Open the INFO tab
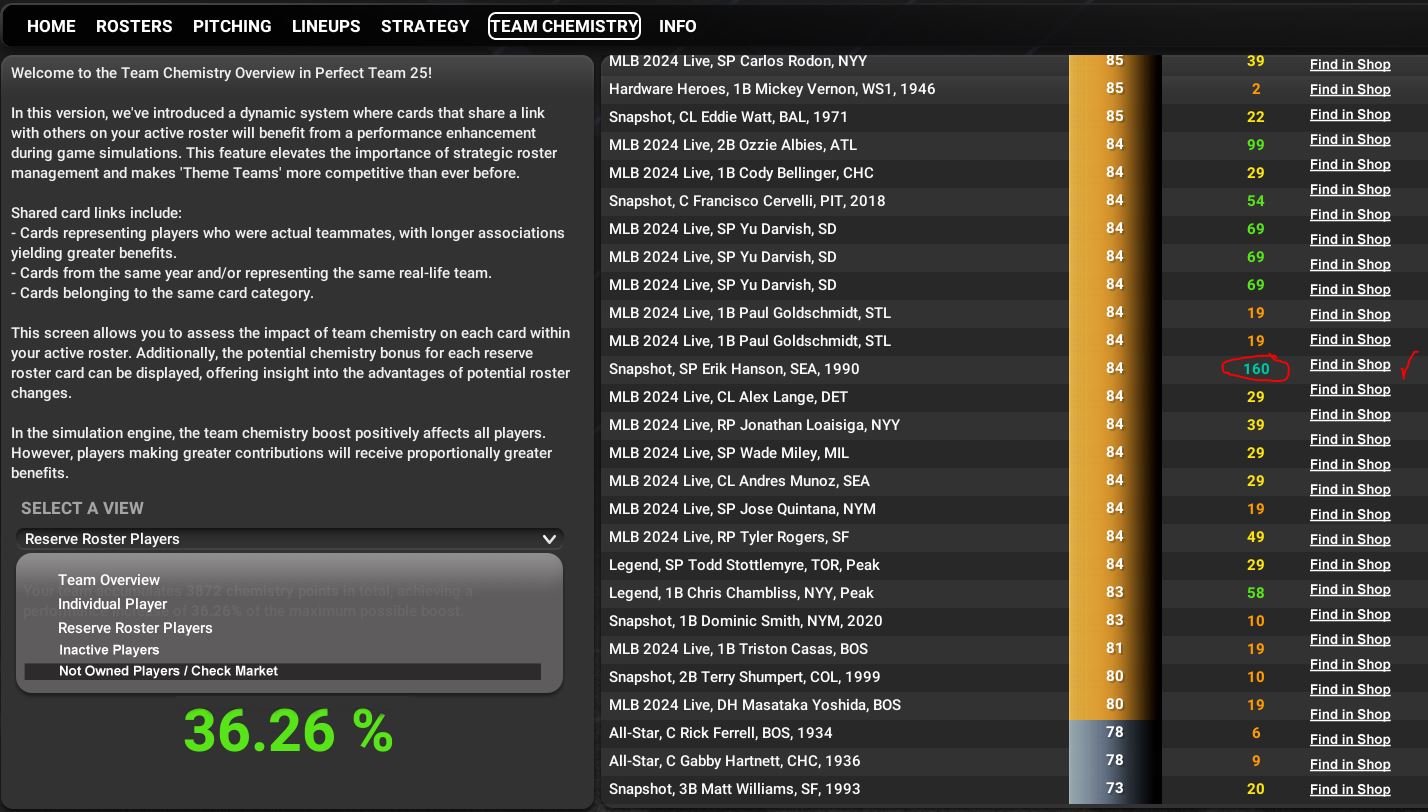 tap(678, 26)
